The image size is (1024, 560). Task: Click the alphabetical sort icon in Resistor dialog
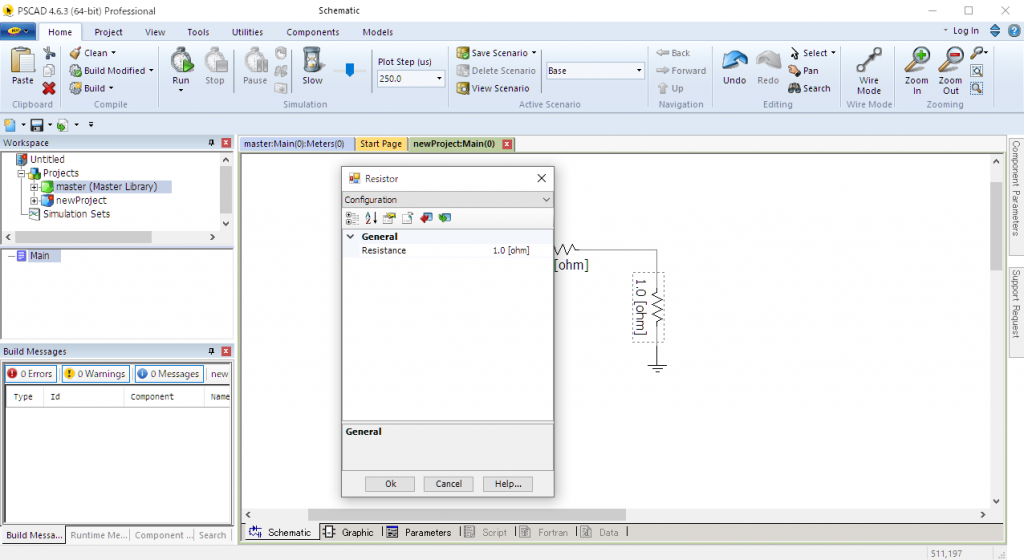pyautogui.click(x=370, y=218)
